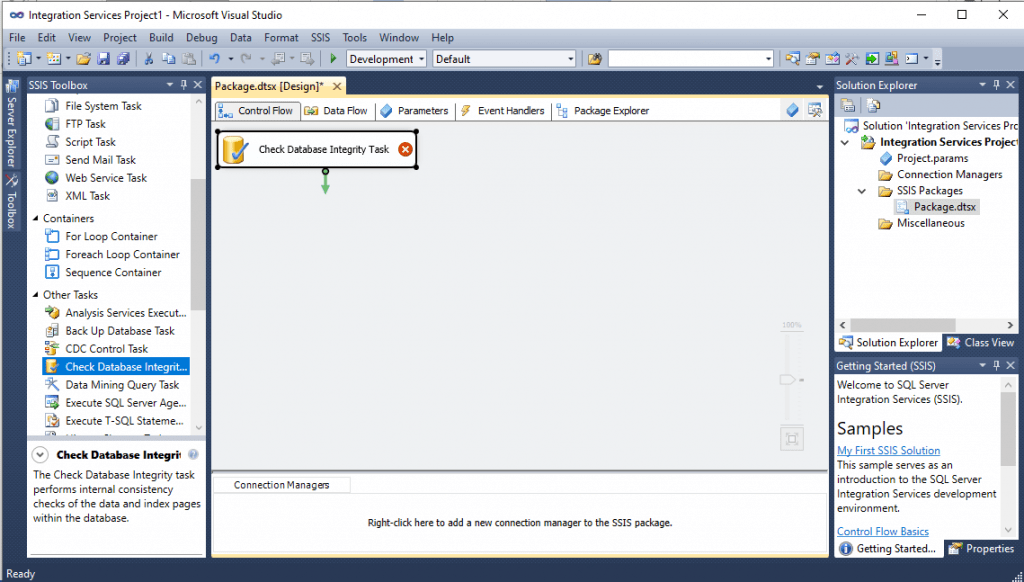Open the My First SSIS Solution link
Screen dimensions: 1024x582
(x=888, y=450)
